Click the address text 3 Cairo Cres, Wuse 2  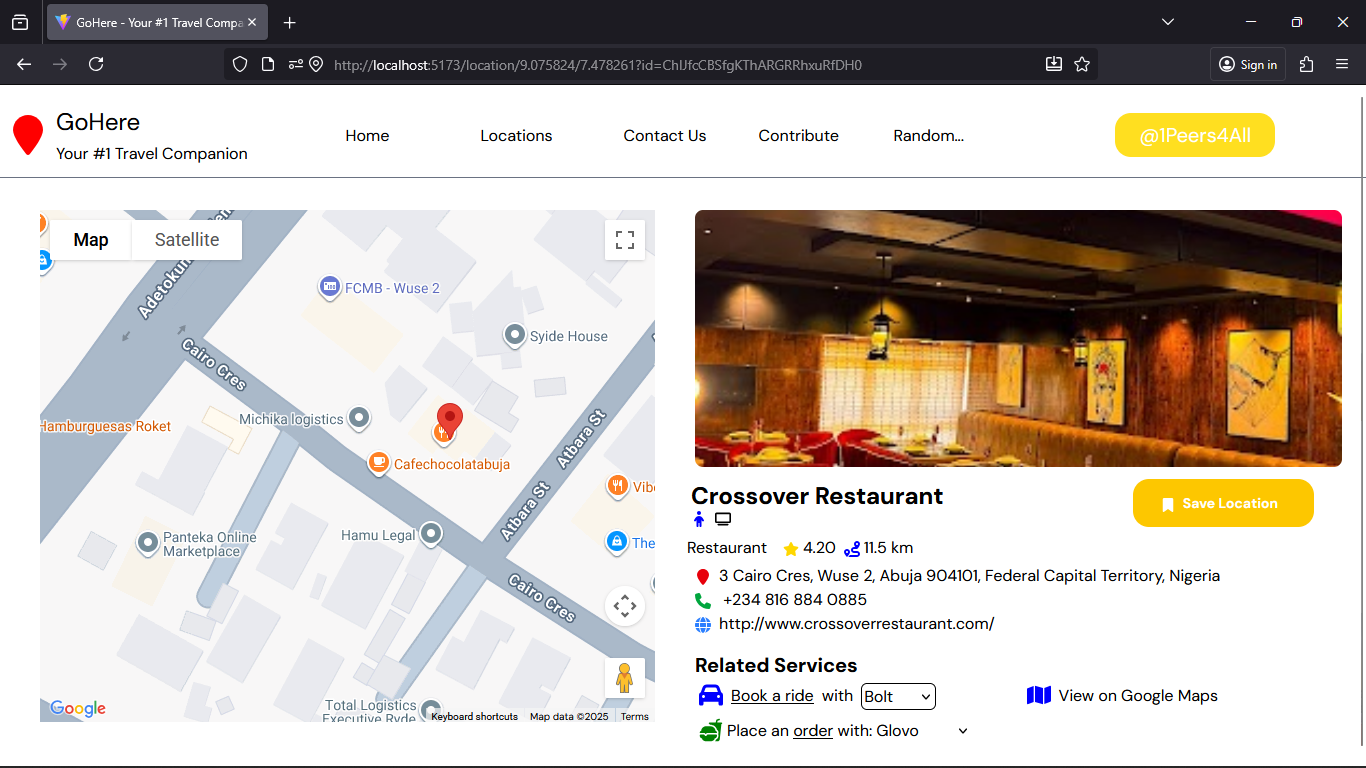pyautogui.click(x=969, y=576)
